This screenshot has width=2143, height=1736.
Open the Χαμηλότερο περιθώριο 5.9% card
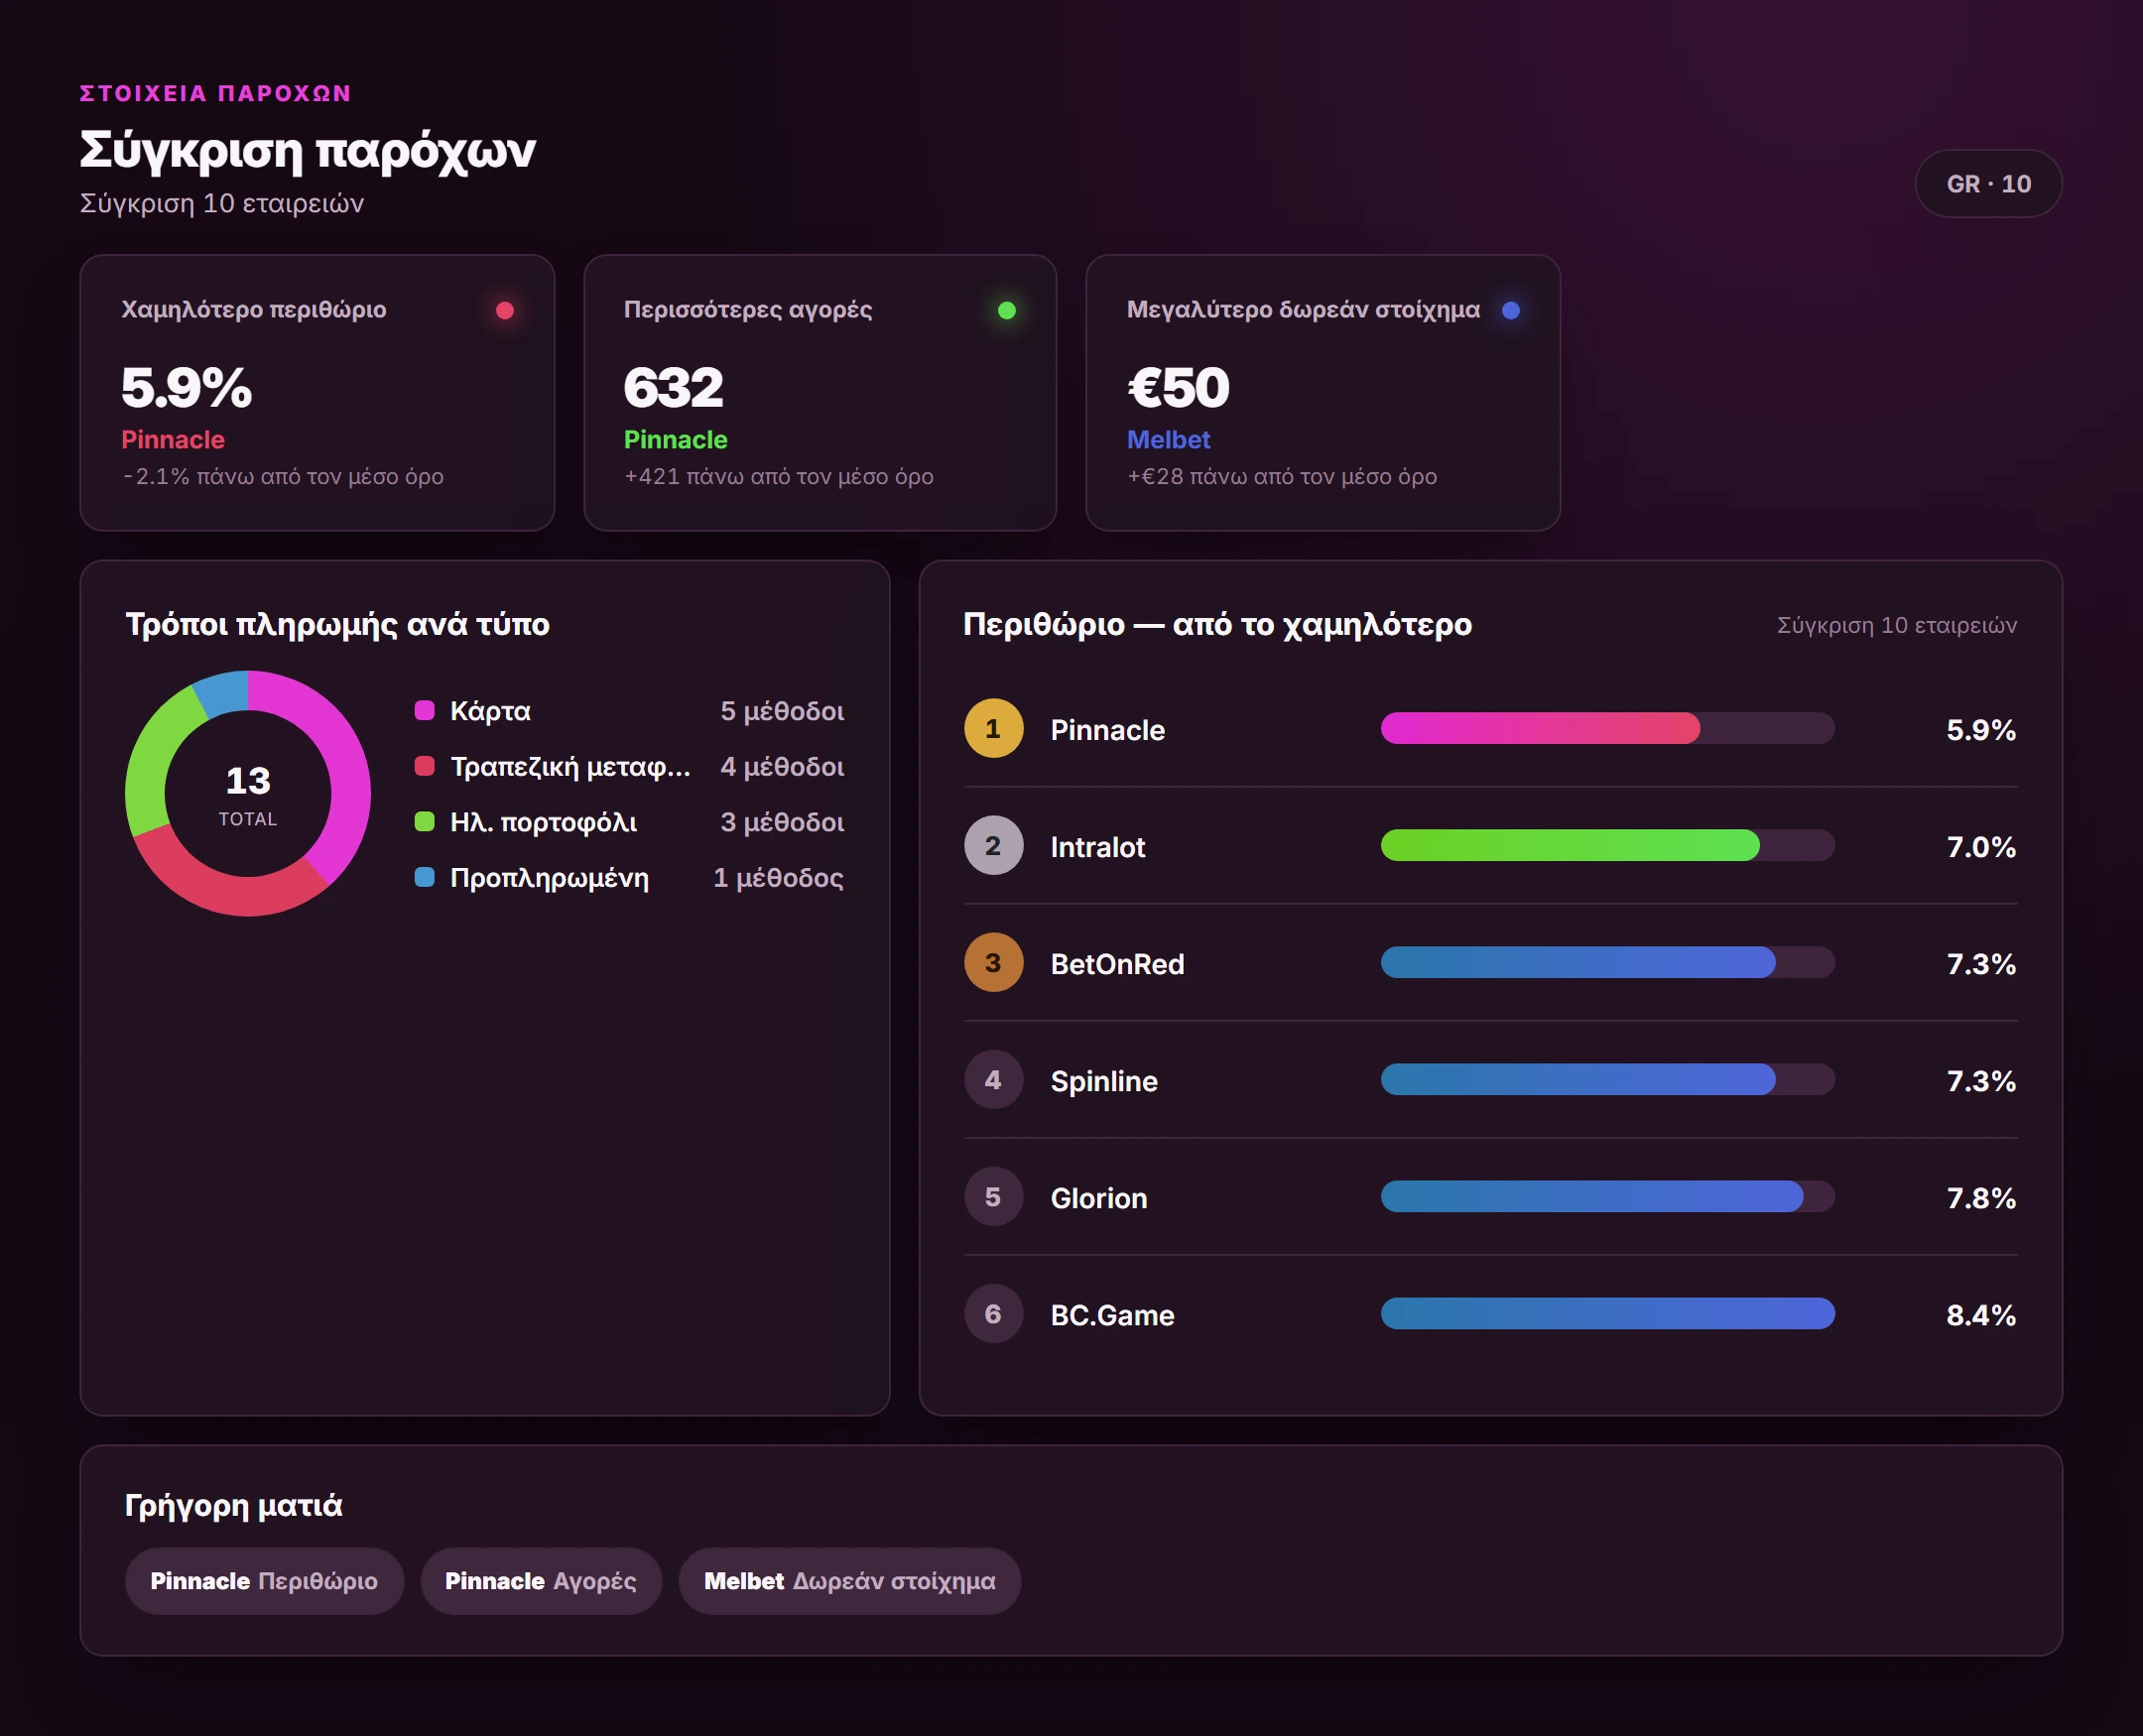[x=317, y=393]
